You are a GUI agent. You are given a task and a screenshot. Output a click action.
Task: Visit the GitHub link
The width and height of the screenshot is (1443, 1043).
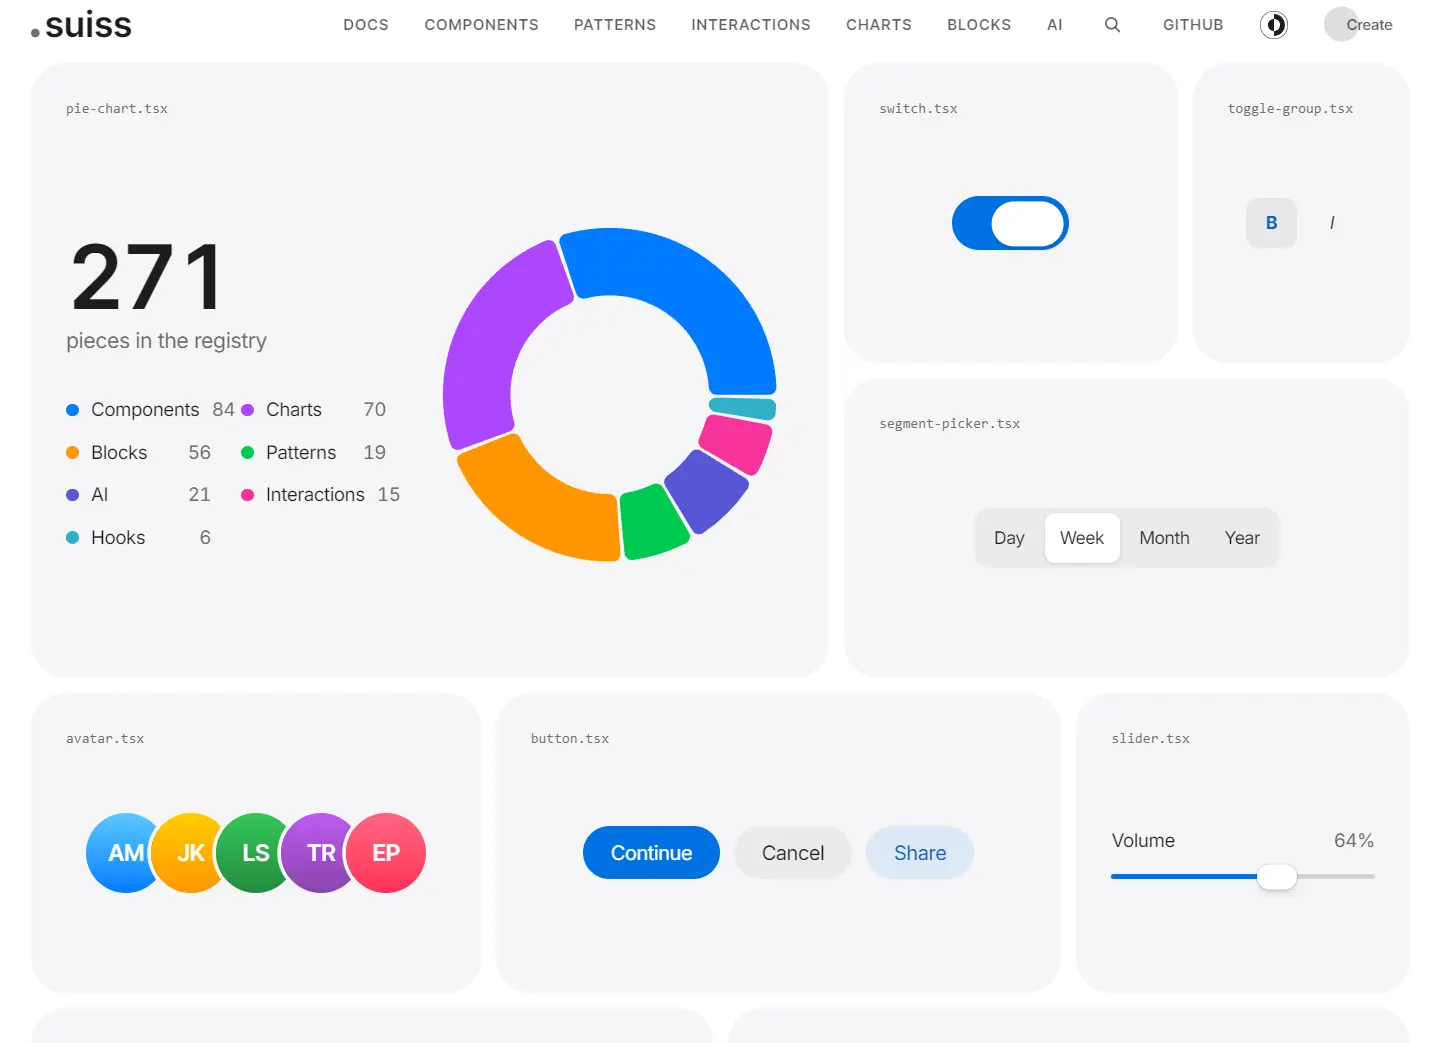pos(1193,25)
